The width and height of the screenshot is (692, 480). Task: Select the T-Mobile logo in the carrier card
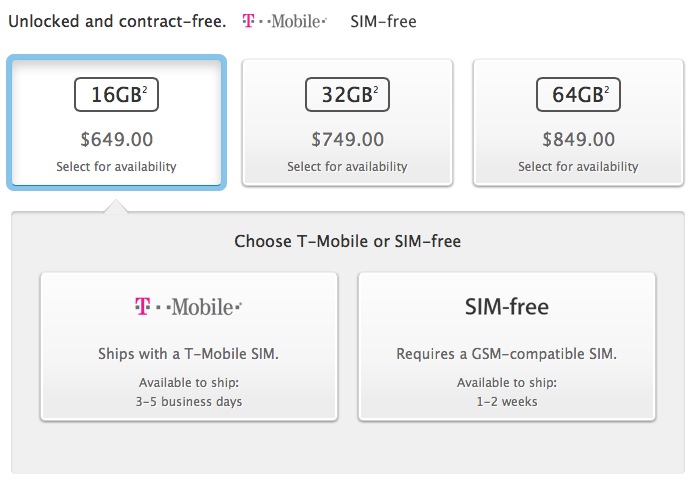[x=188, y=307]
